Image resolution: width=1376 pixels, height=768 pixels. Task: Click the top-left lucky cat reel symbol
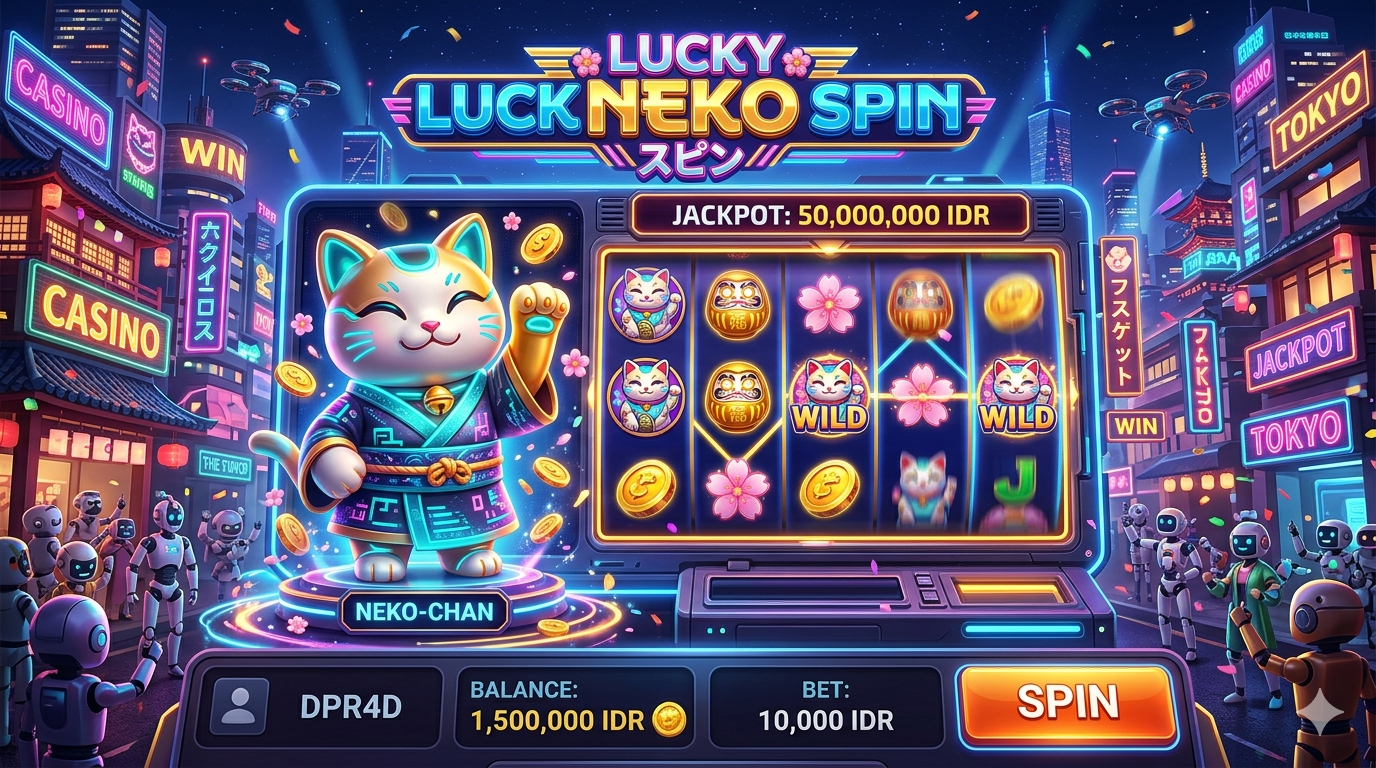pos(646,302)
